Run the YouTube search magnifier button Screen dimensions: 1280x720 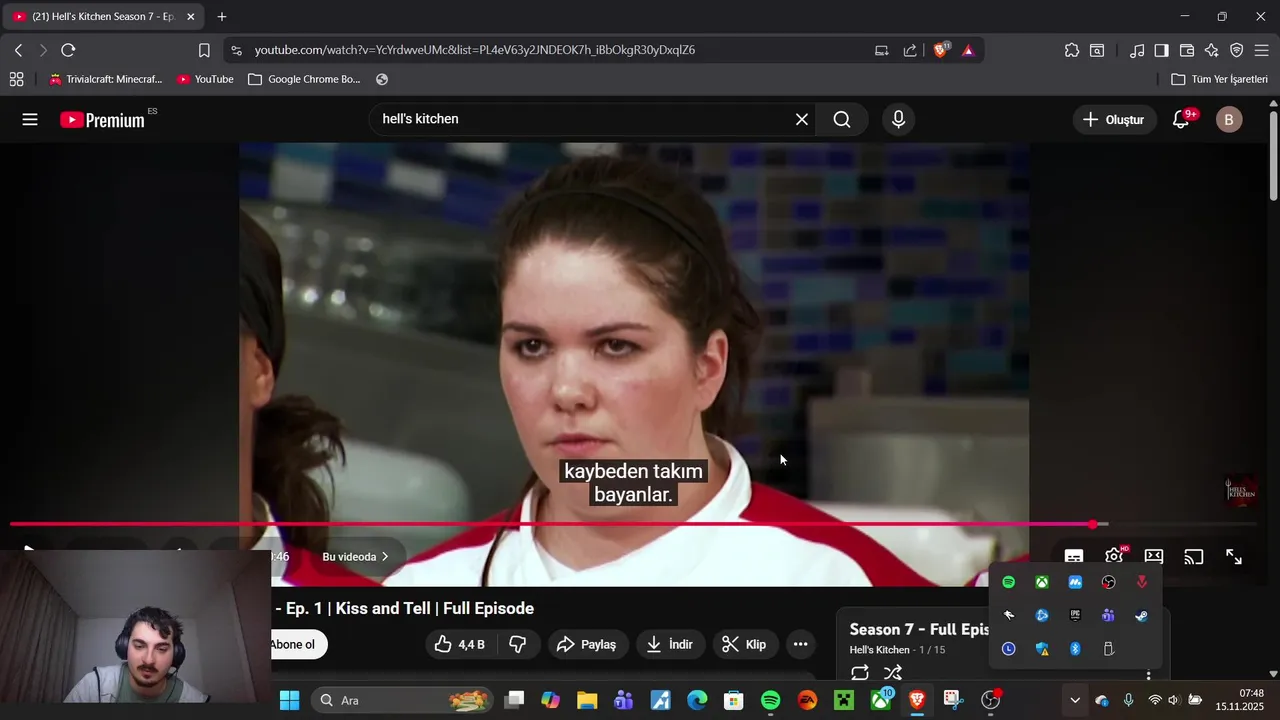[842, 120]
